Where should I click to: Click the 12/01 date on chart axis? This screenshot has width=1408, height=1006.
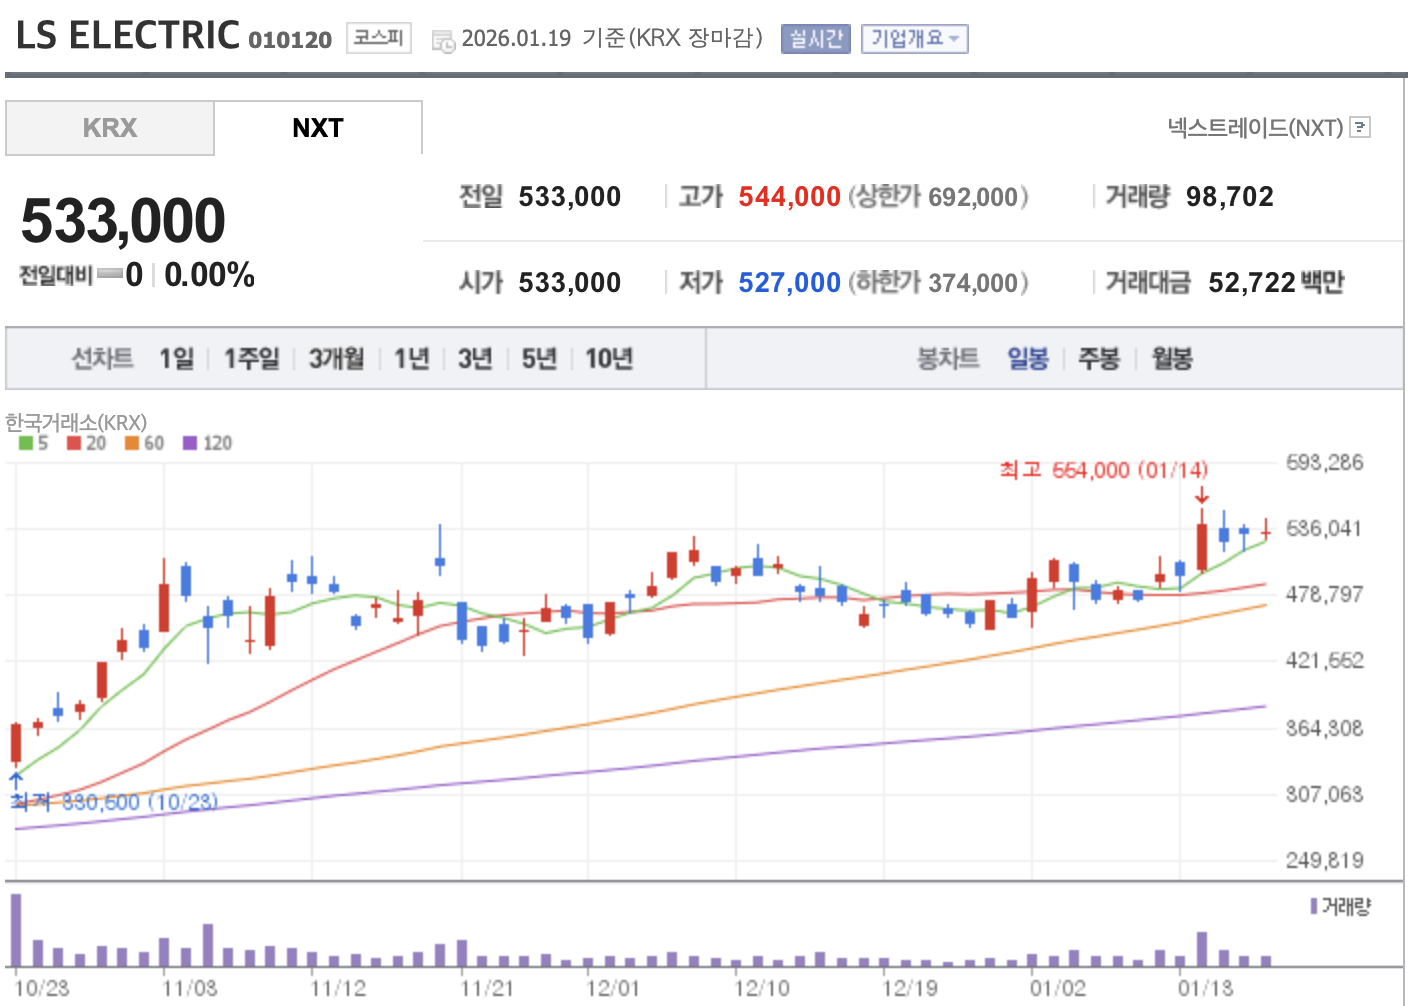[x=612, y=988]
